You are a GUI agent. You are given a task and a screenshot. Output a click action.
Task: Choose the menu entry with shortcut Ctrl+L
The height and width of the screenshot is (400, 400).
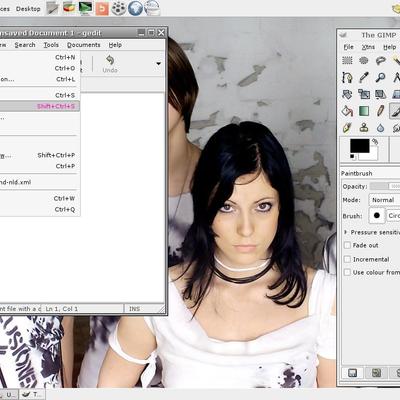pyautogui.click(x=40, y=79)
